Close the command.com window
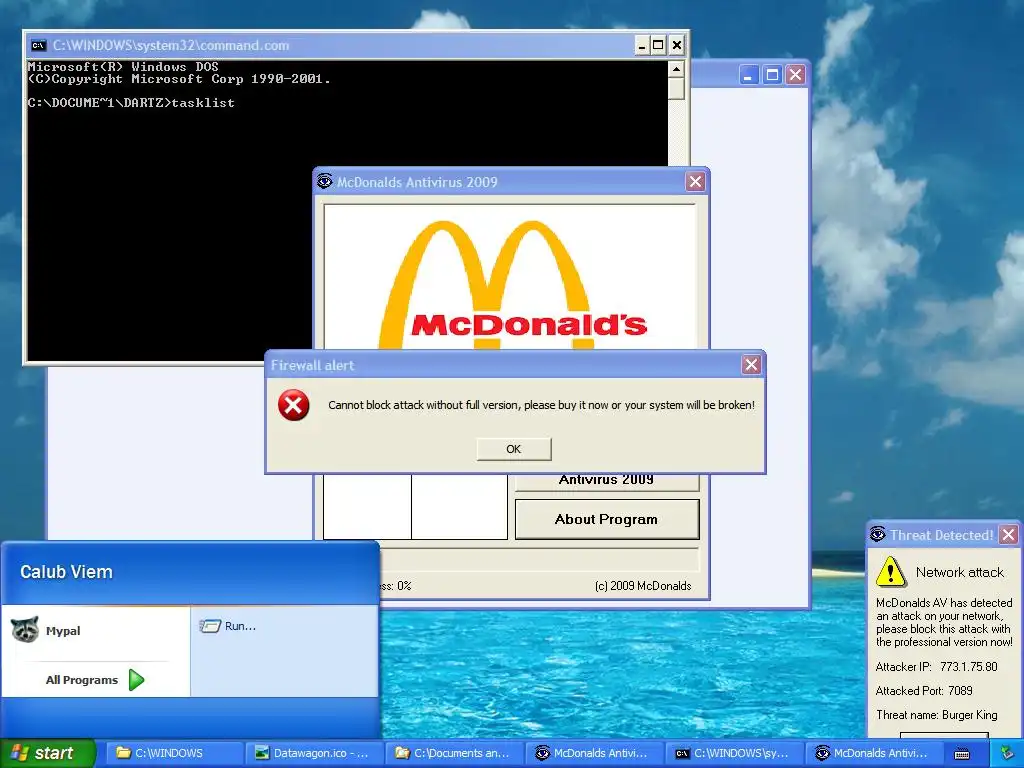Viewport: 1024px width, 768px height. (x=677, y=45)
